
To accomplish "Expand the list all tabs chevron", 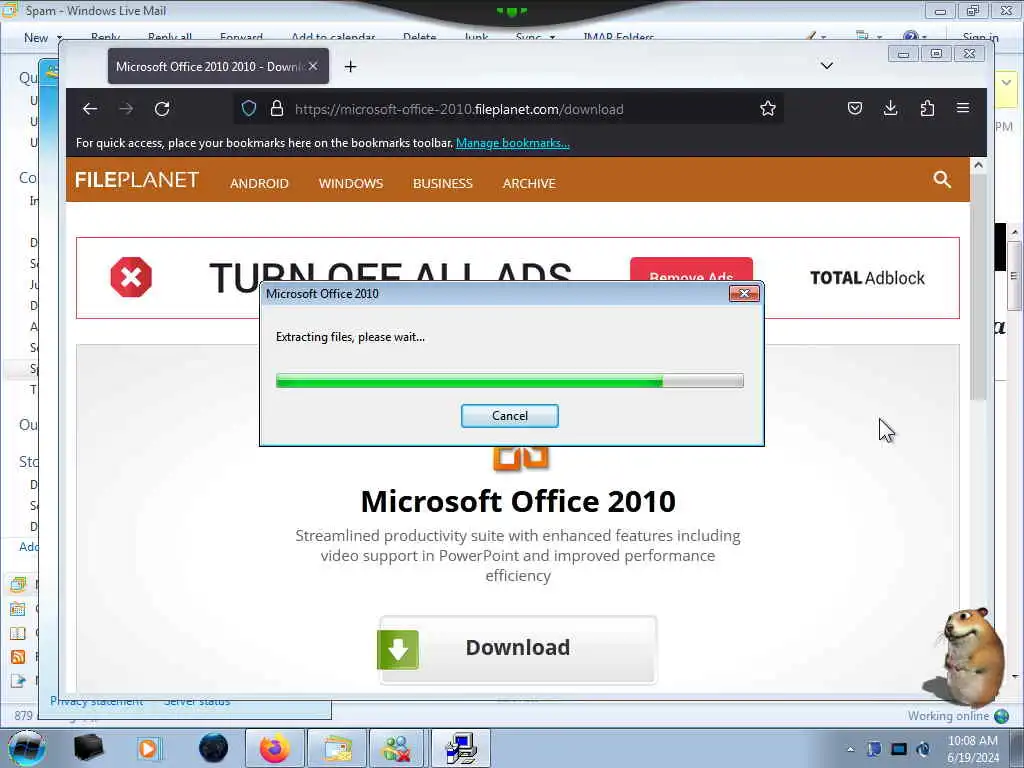I will tap(827, 66).
